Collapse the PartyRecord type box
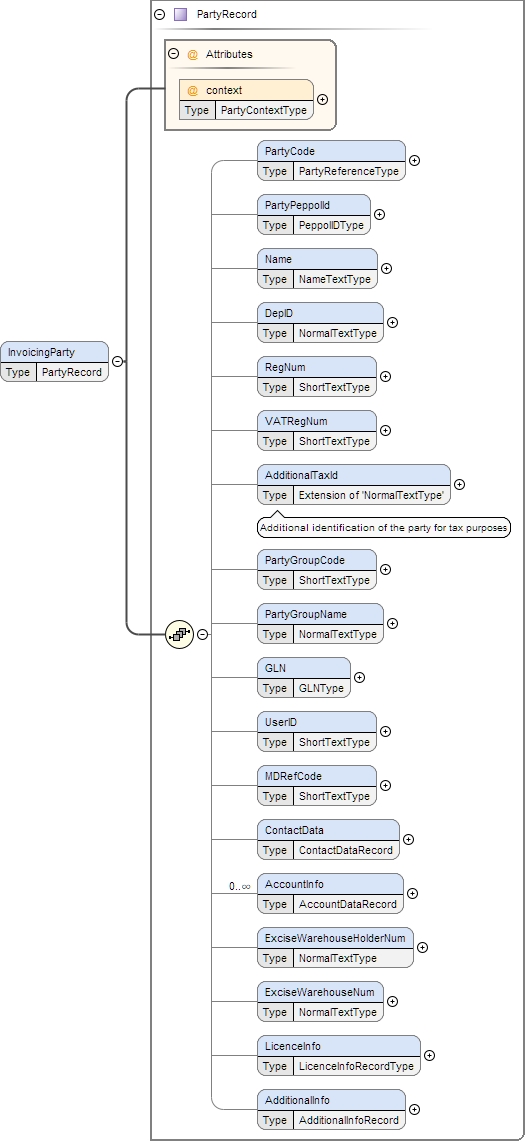This screenshot has width=526, height=1142. (160, 14)
